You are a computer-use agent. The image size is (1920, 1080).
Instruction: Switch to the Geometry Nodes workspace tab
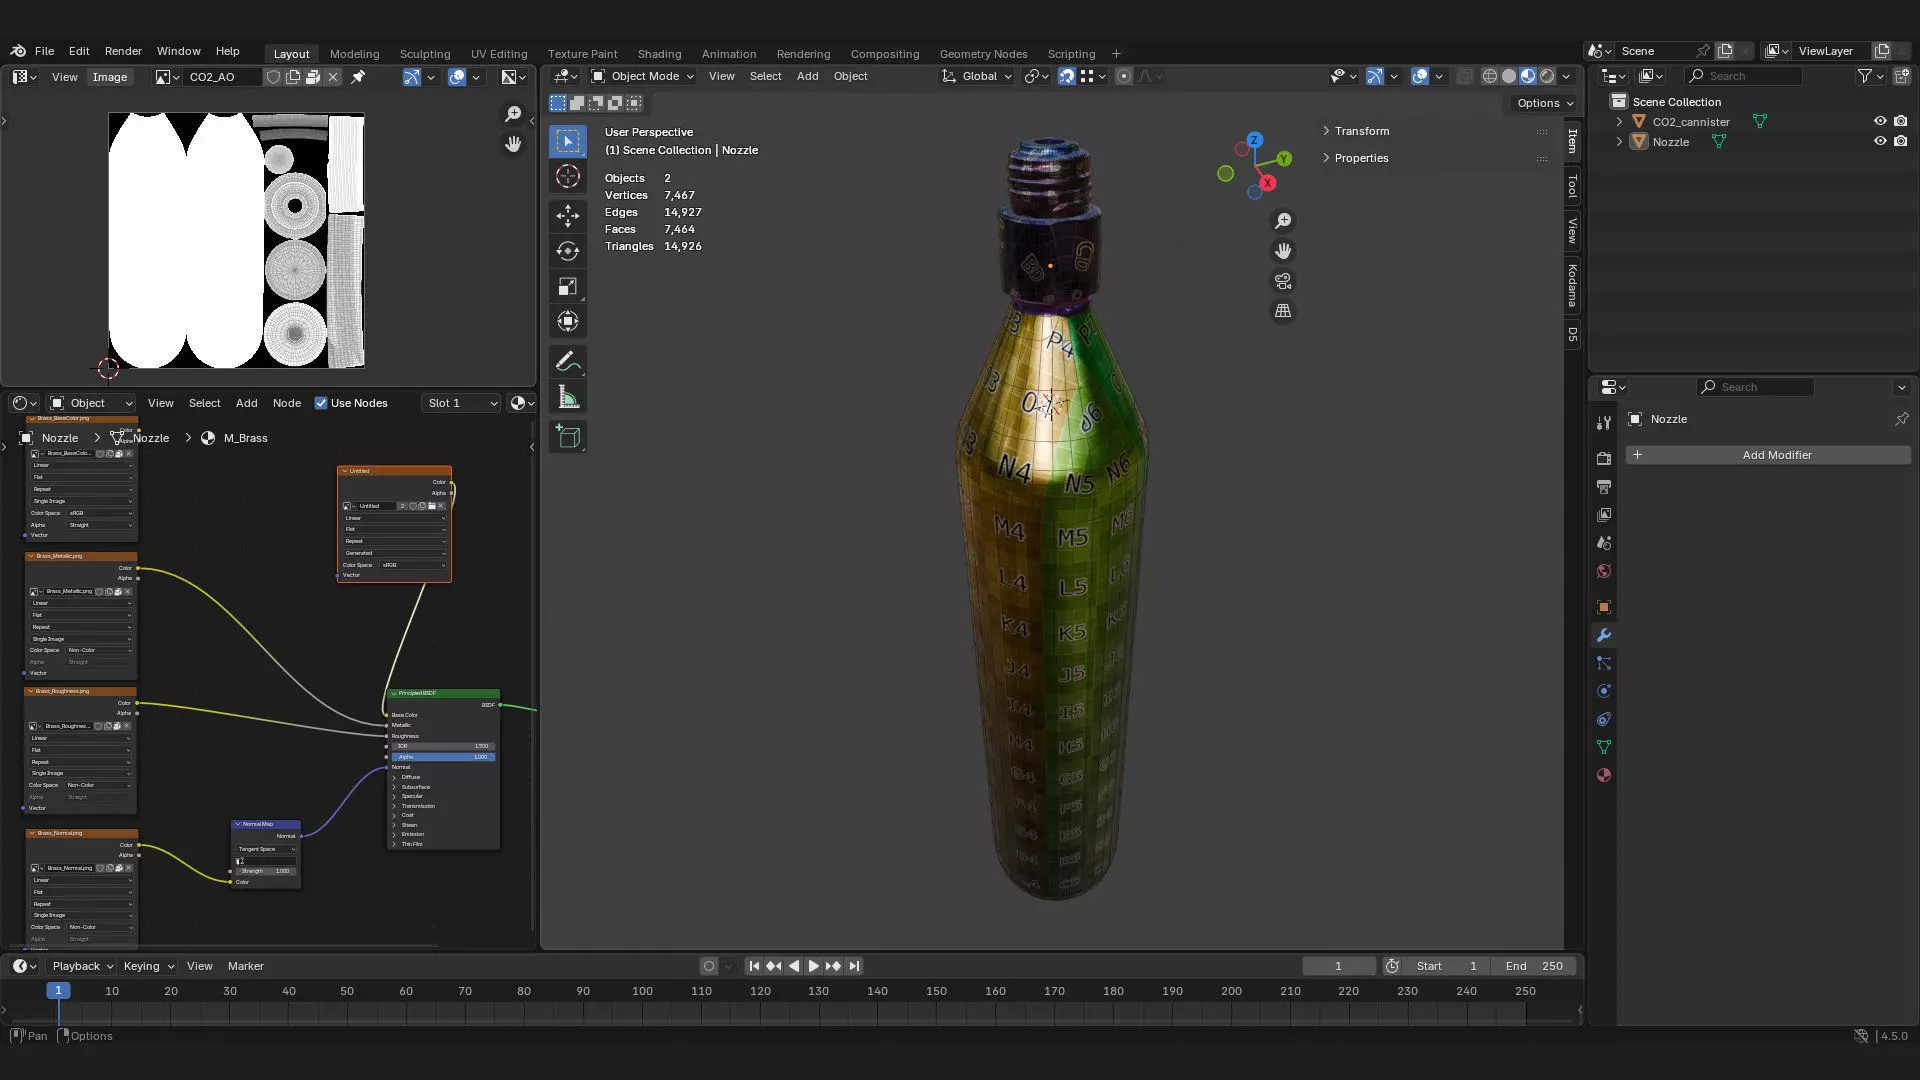pos(983,54)
